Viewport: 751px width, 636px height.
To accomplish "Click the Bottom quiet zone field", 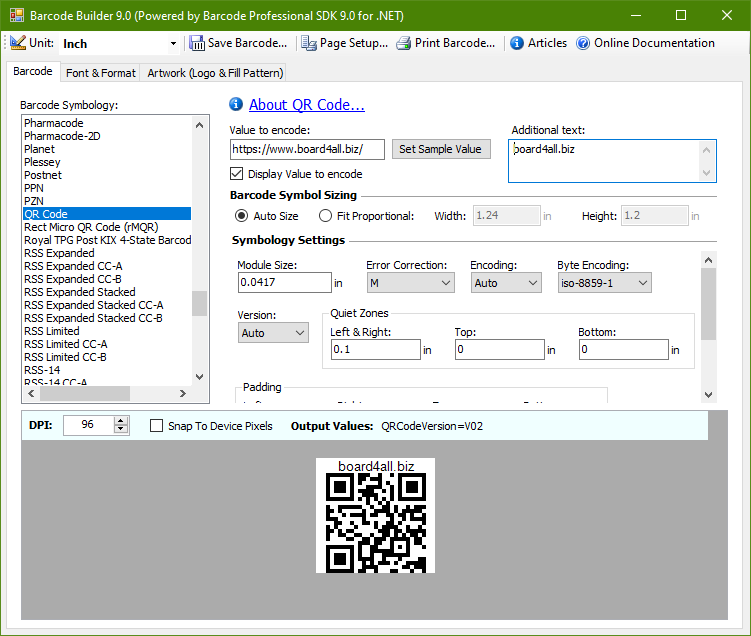I will (x=624, y=350).
